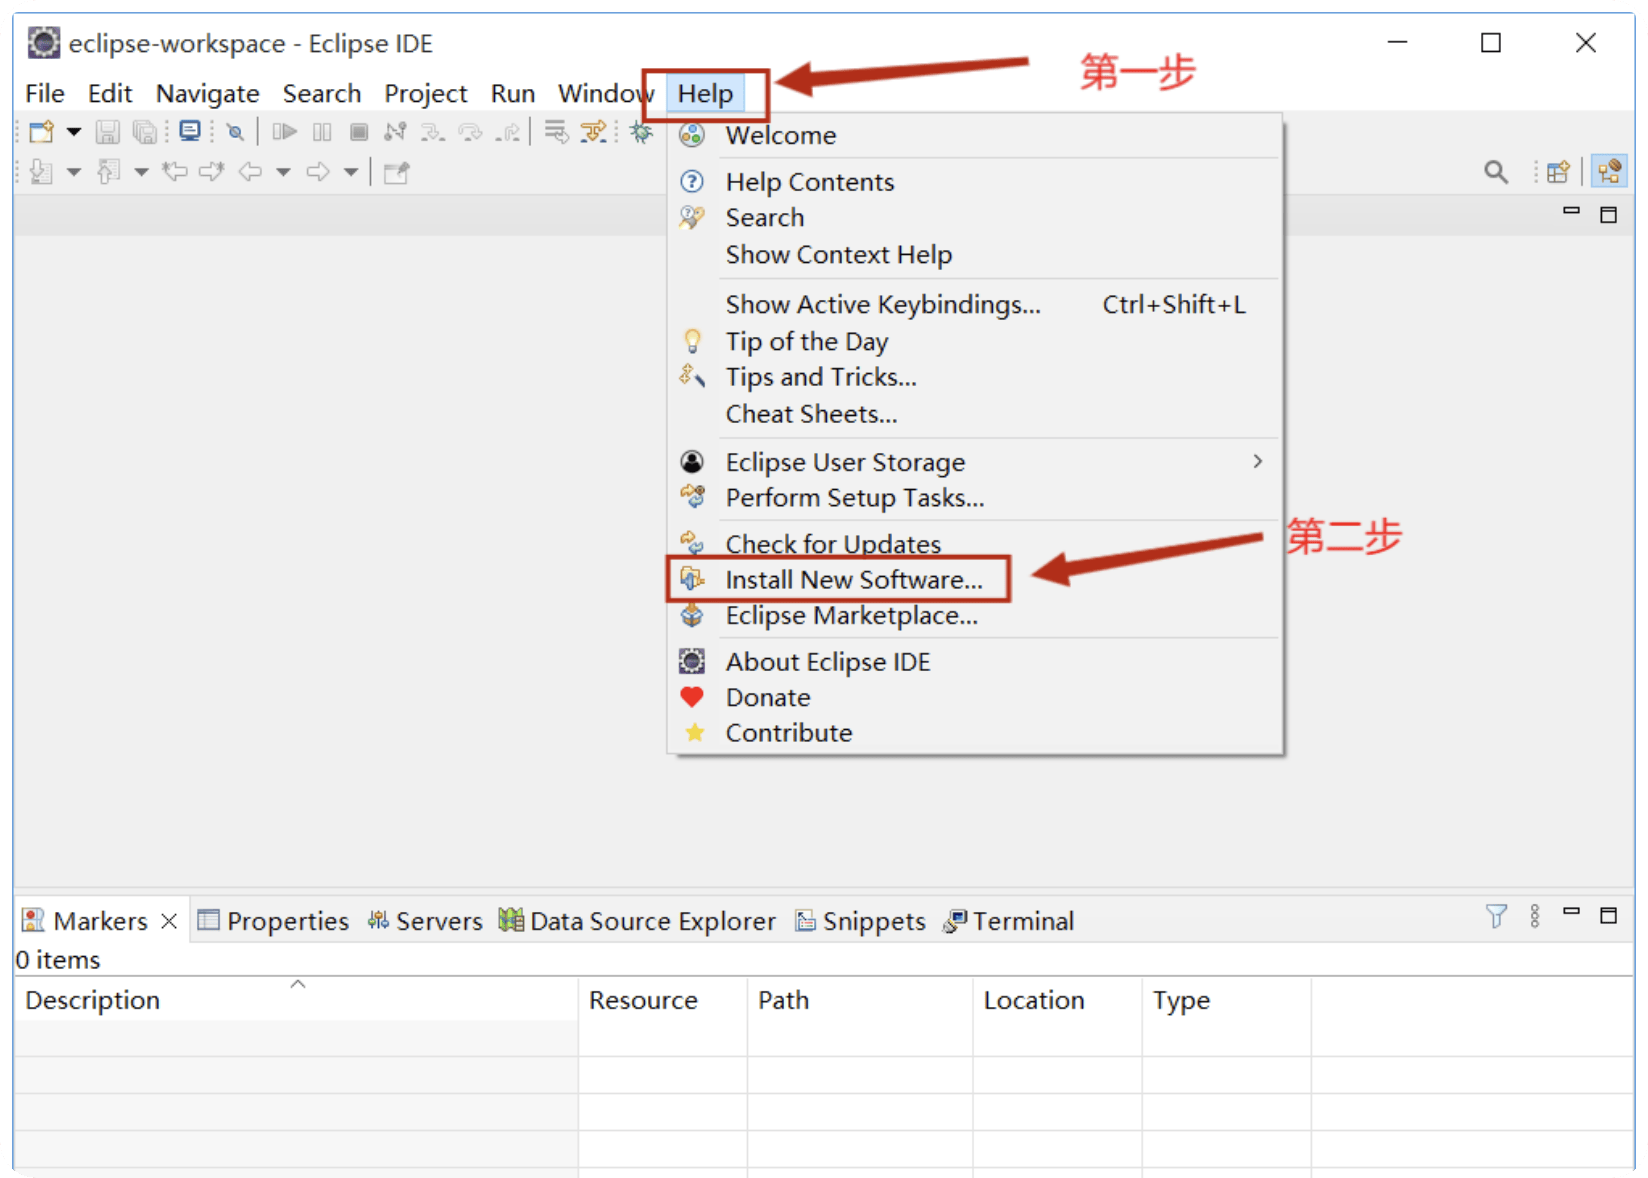Switch to the Servers tab
1648x1178 pixels.
point(424,921)
